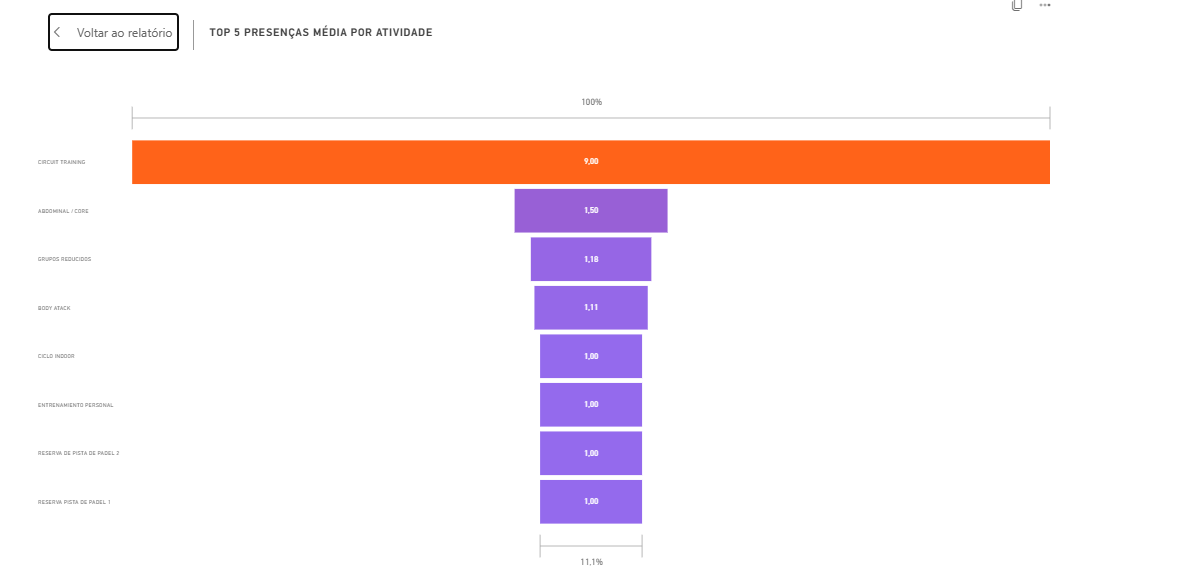This screenshot has height=575, width=1191.
Task: Click the copy visual icon
Action: click(x=1017, y=5)
